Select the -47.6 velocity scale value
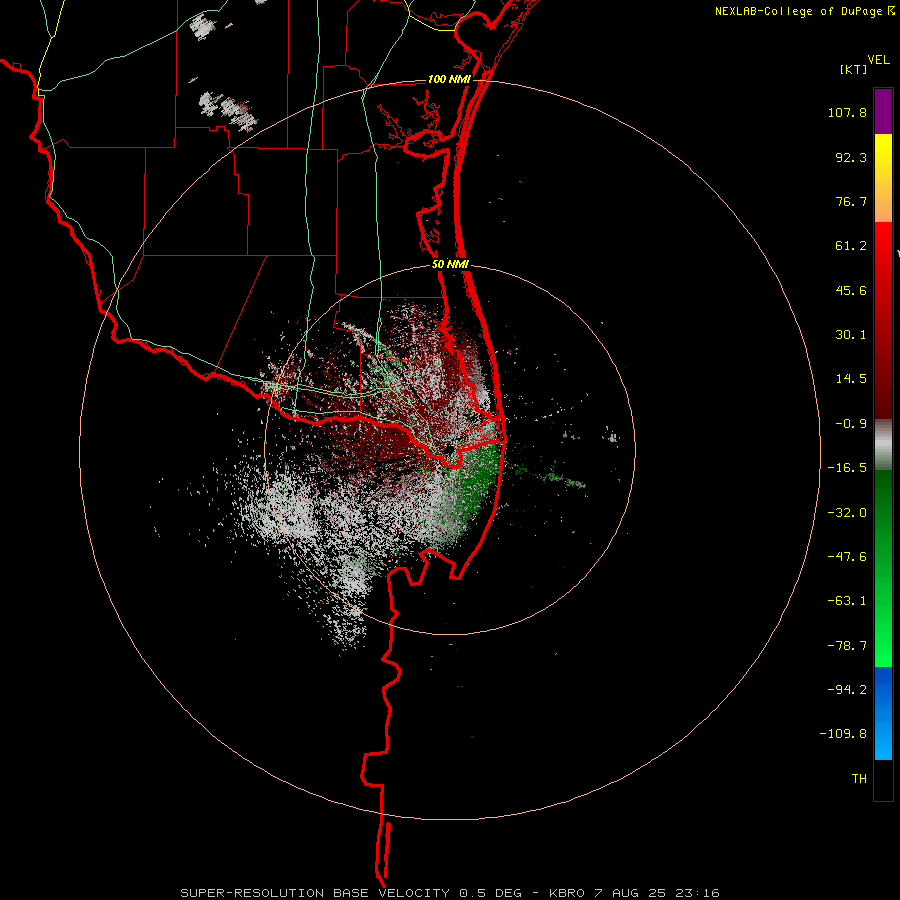Screen dimensions: 900x900 pyautogui.click(x=847, y=557)
